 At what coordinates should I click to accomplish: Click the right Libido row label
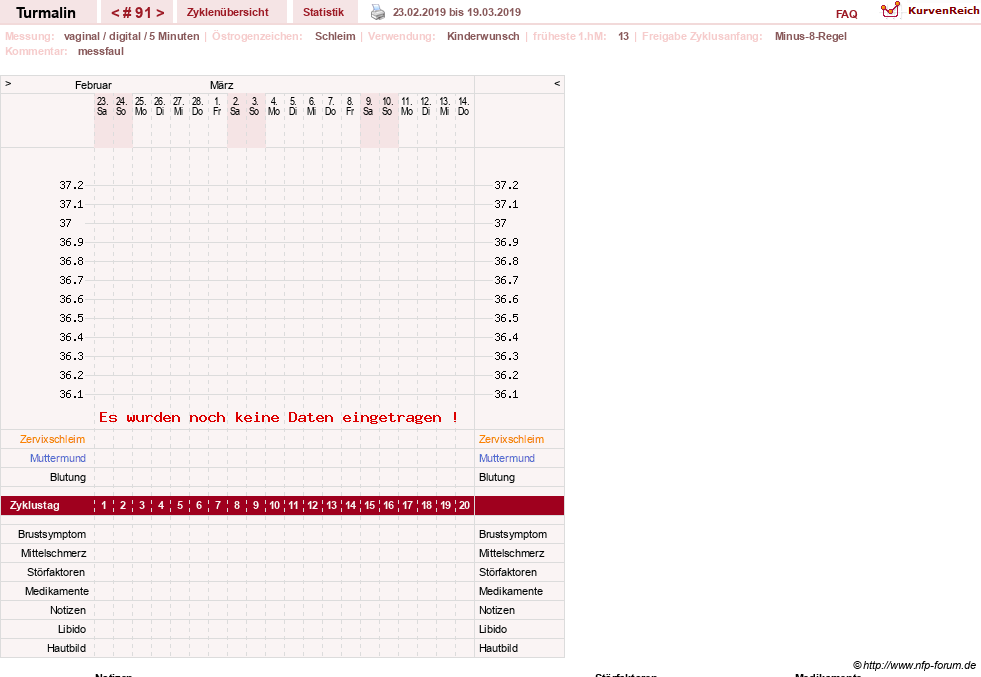[x=492, y=629]
